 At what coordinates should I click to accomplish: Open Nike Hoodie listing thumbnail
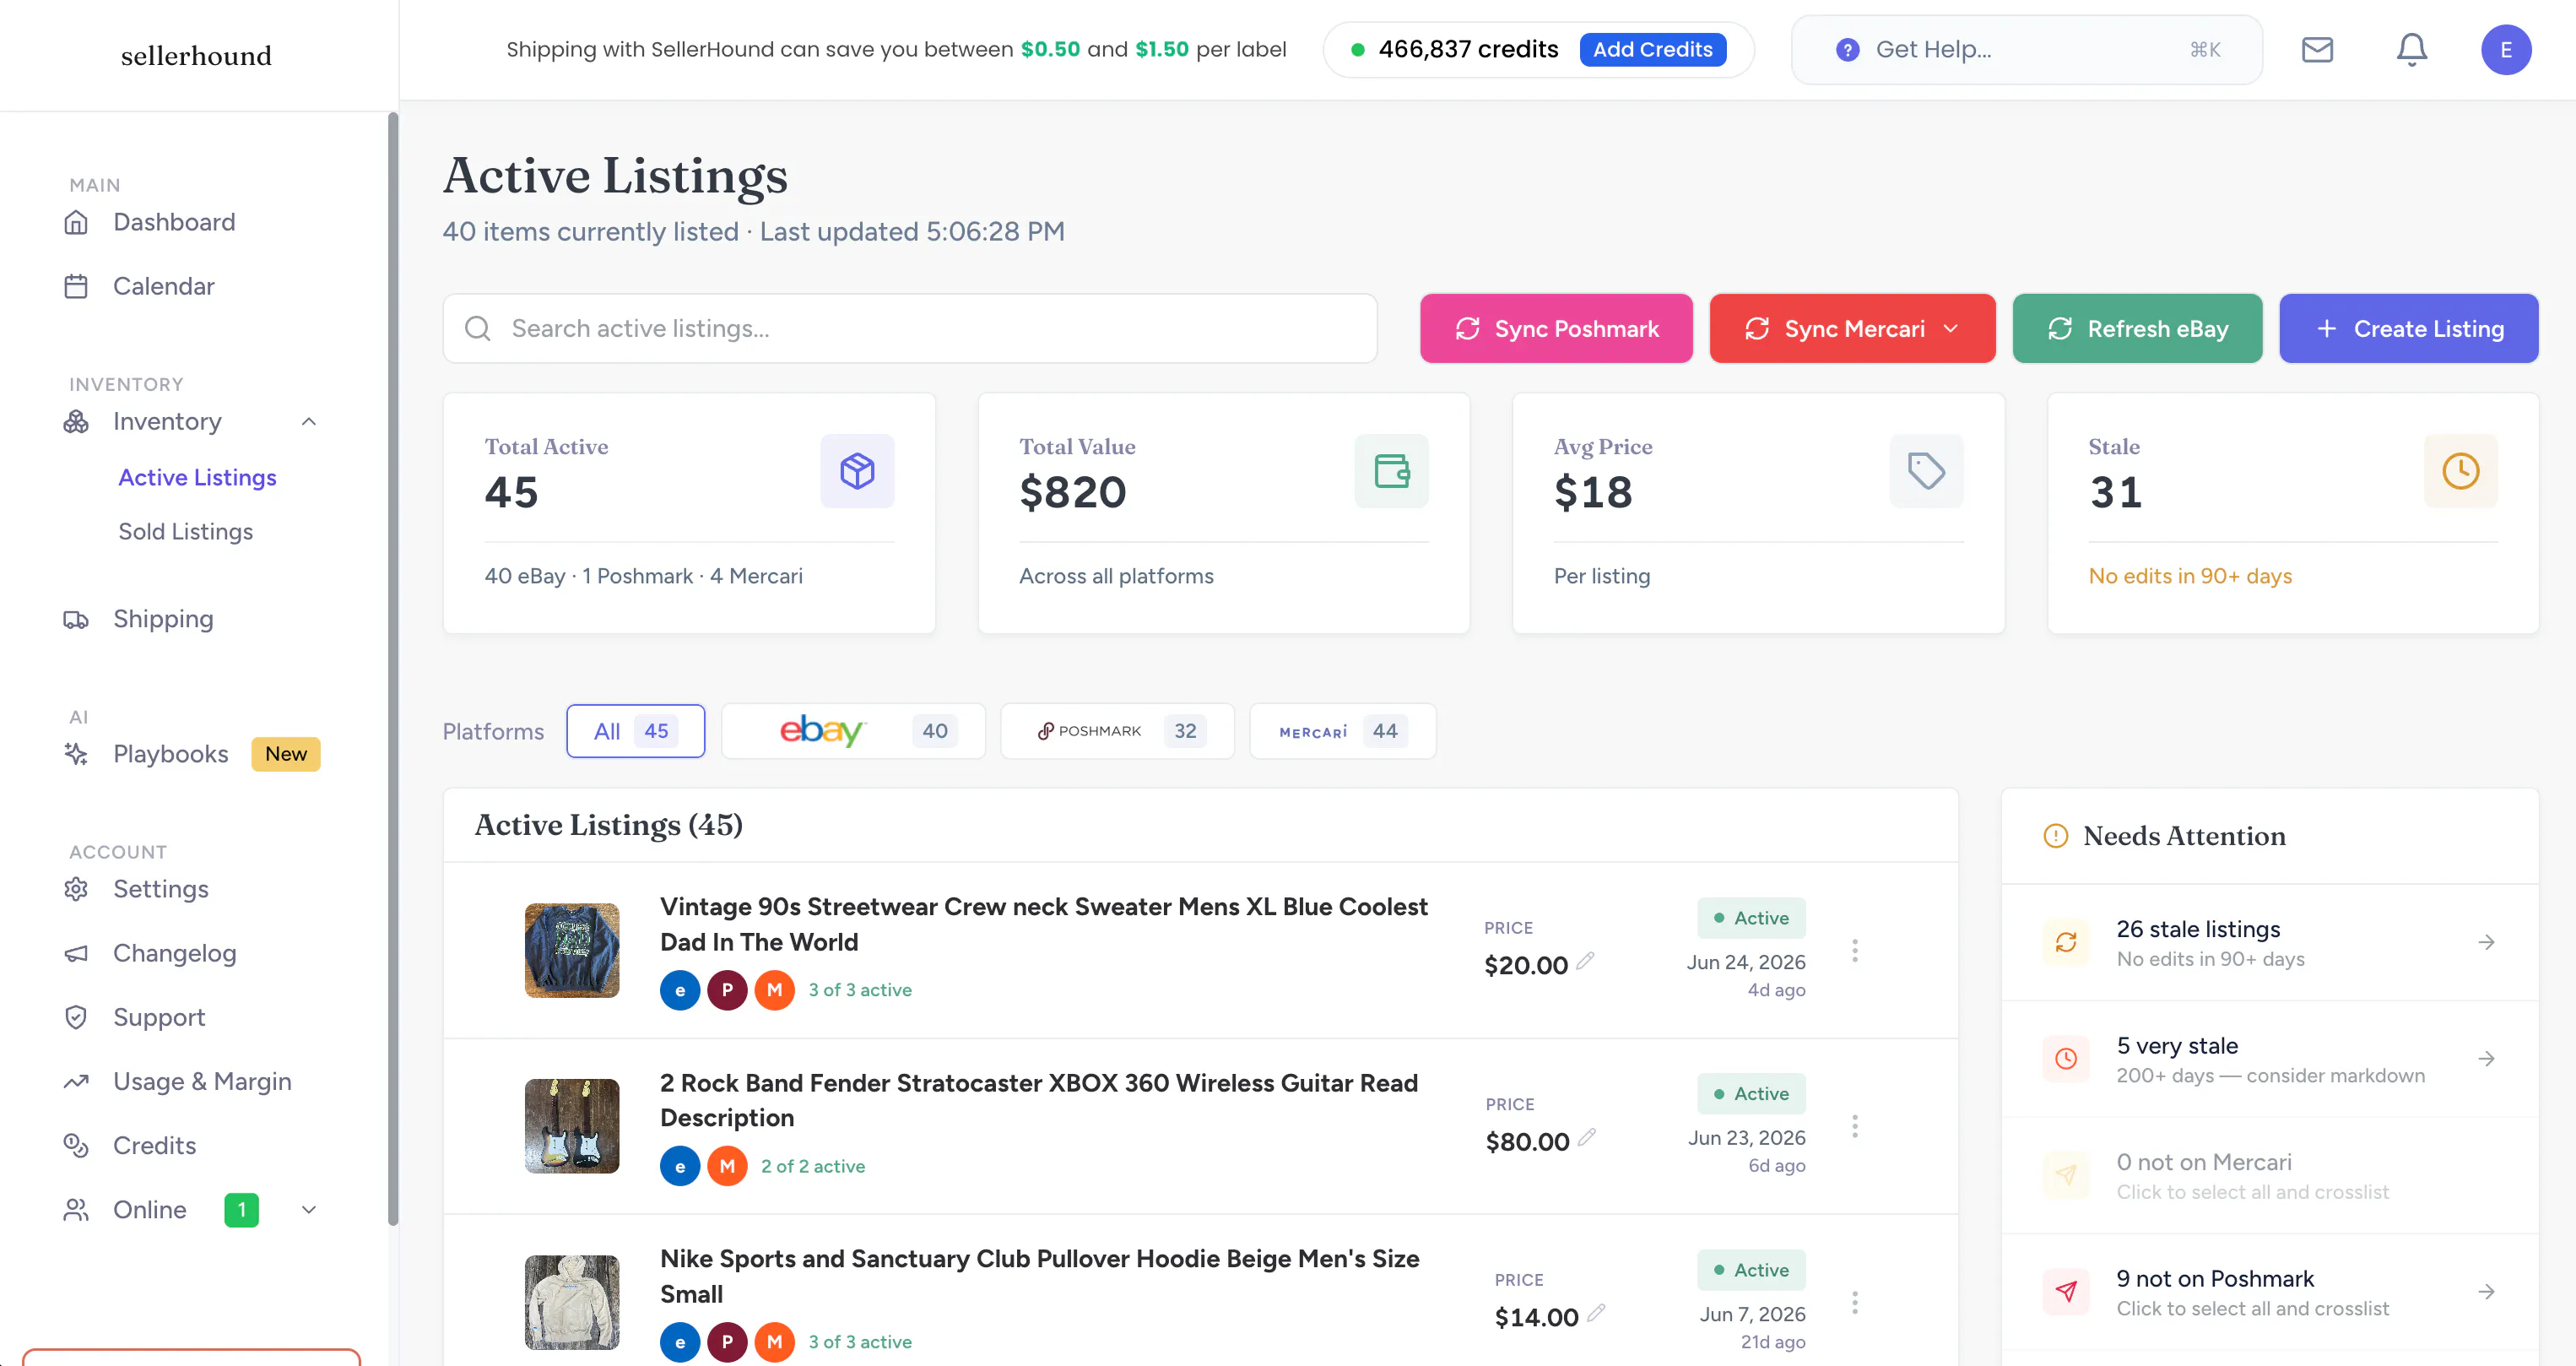572,1302
